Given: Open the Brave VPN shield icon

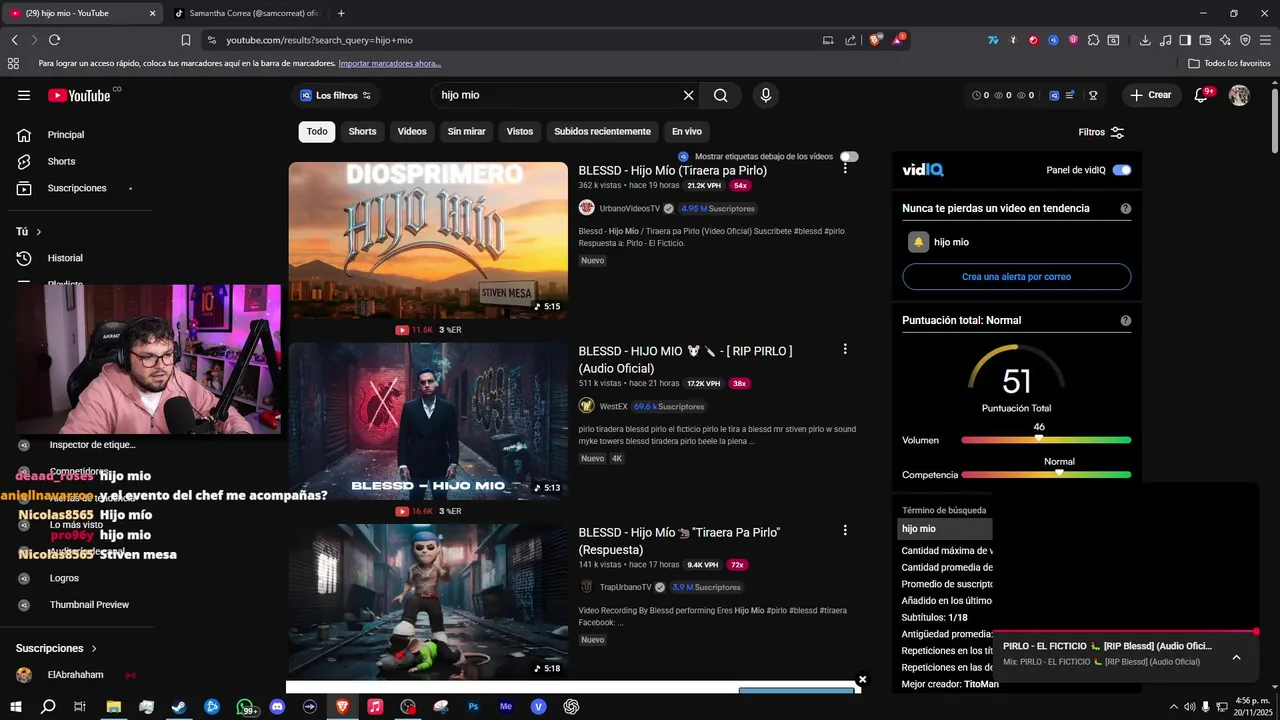Looking at the screenshot, I should [1245, 40].
